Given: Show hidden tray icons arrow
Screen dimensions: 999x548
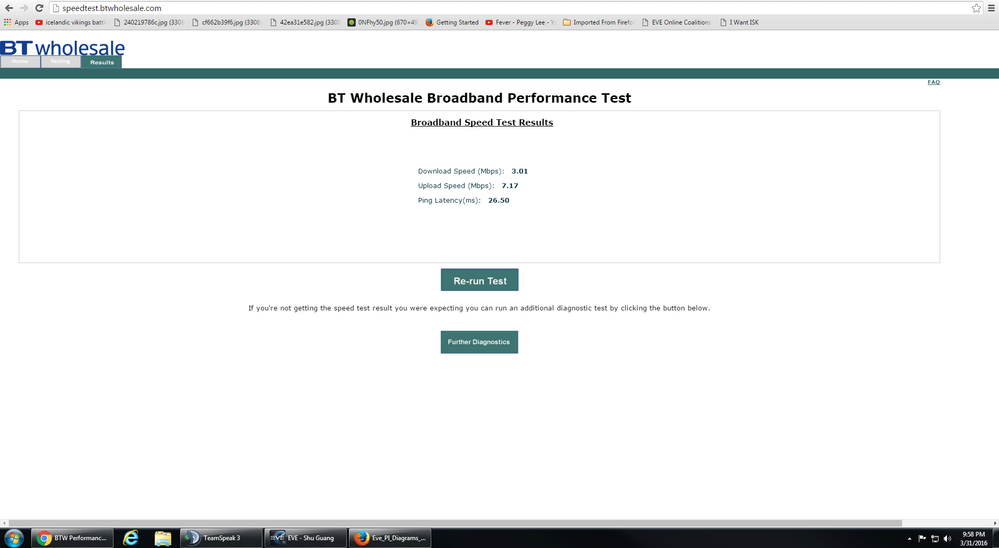Looking at the screenshot, I should click(x=909, y=538).
